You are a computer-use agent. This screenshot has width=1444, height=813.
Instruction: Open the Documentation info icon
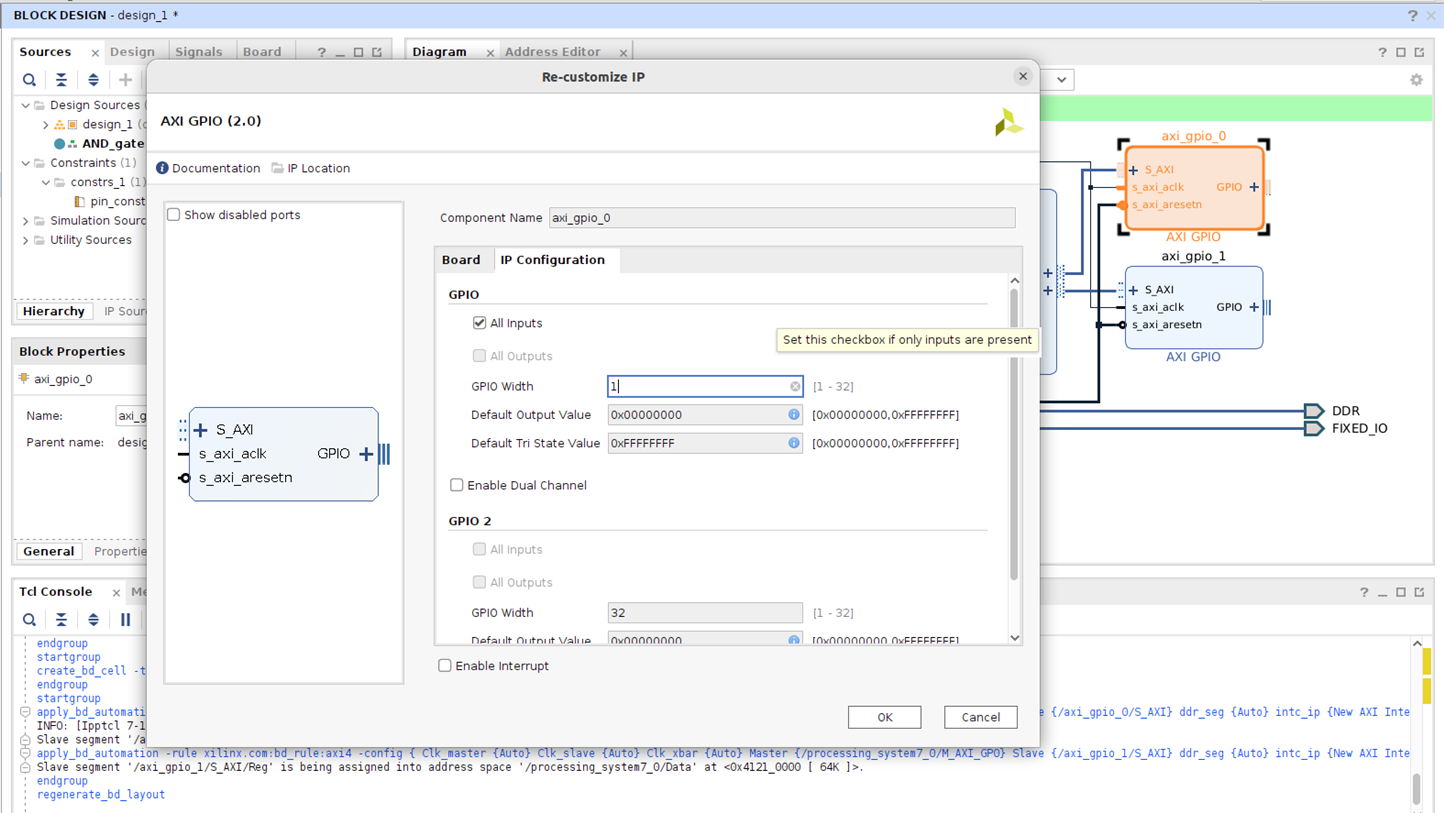pyautogui.click(x=162, y=168)
